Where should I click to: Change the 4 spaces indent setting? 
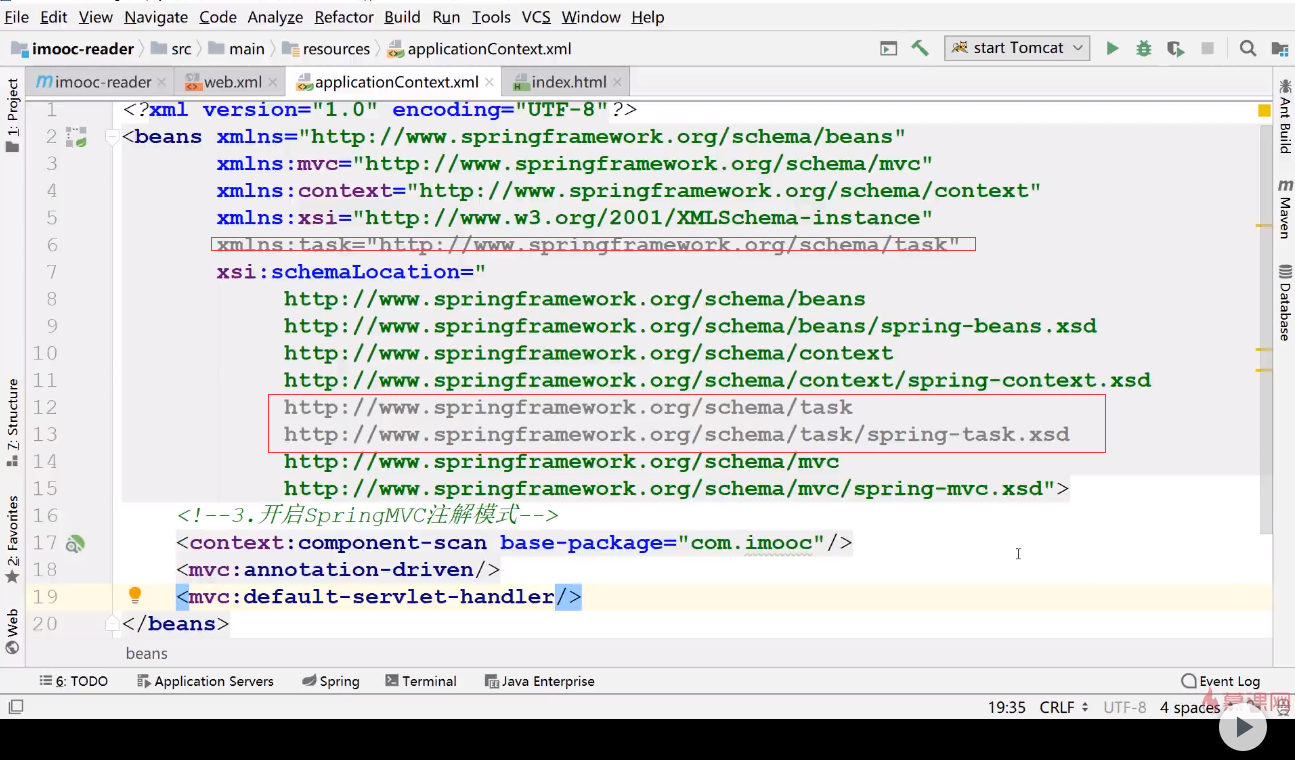[x=1190, y=707]
